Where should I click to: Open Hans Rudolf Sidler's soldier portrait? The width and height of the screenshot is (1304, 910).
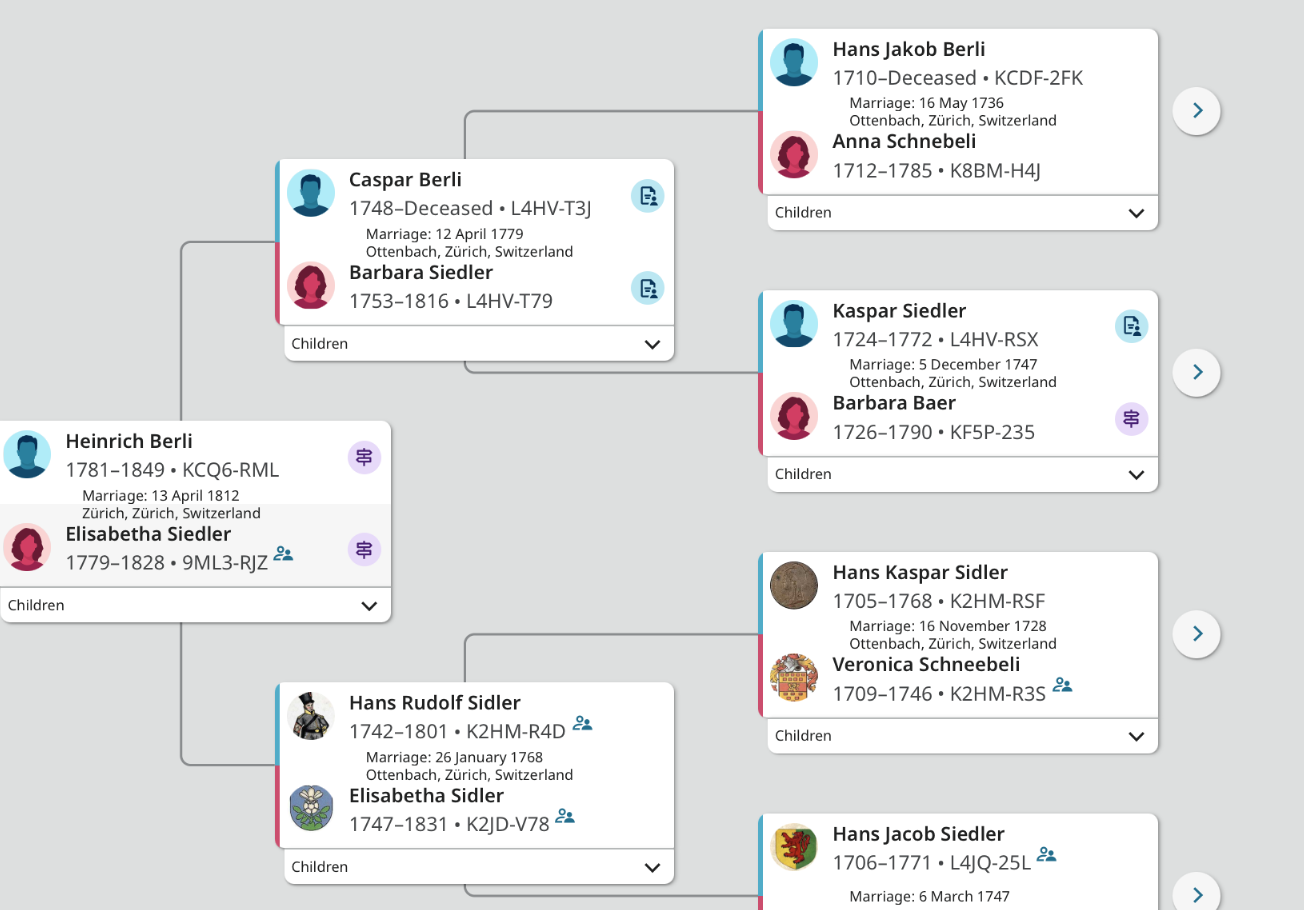pyautogui.click(x=311, y=716)
